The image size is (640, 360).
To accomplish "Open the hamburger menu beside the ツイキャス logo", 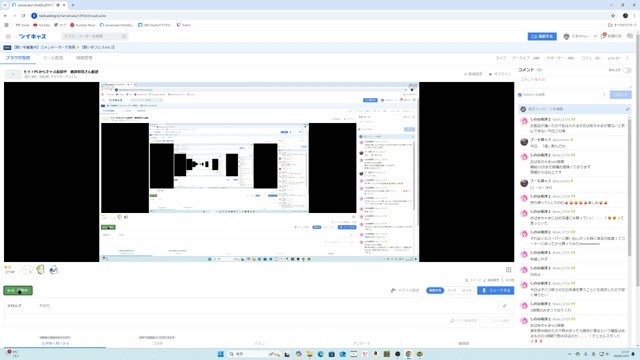I will [x=8, y=36].
